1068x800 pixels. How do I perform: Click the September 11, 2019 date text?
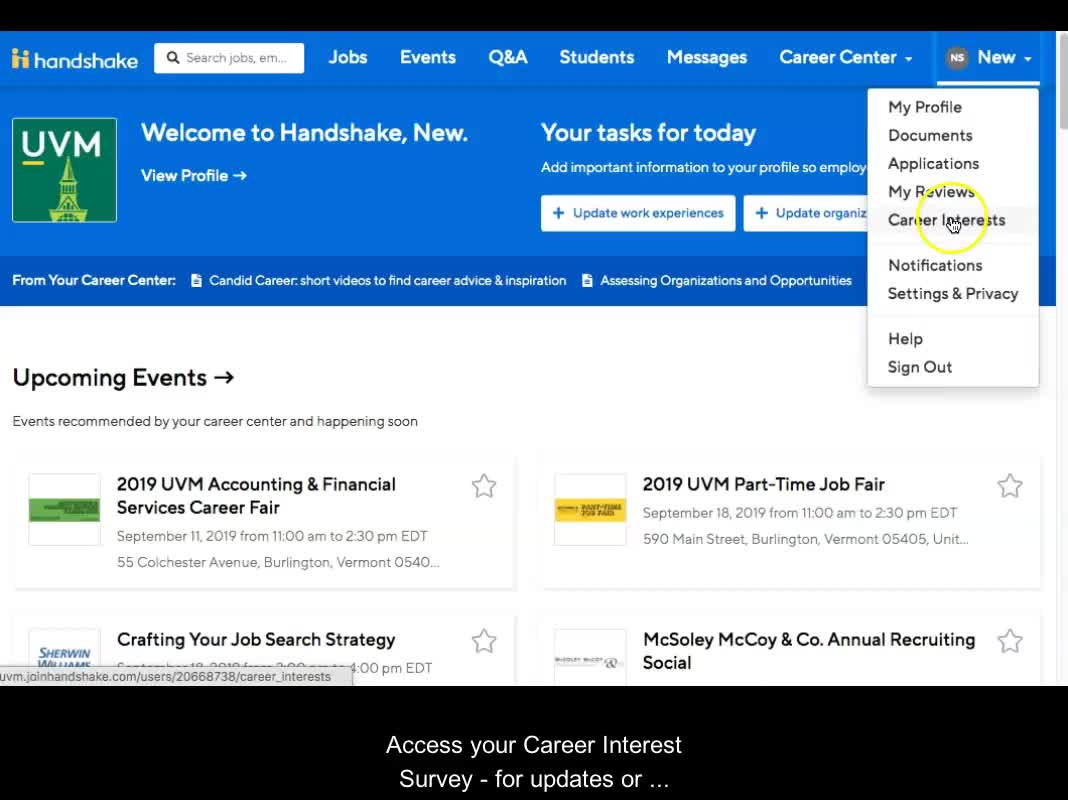point(272,537)
